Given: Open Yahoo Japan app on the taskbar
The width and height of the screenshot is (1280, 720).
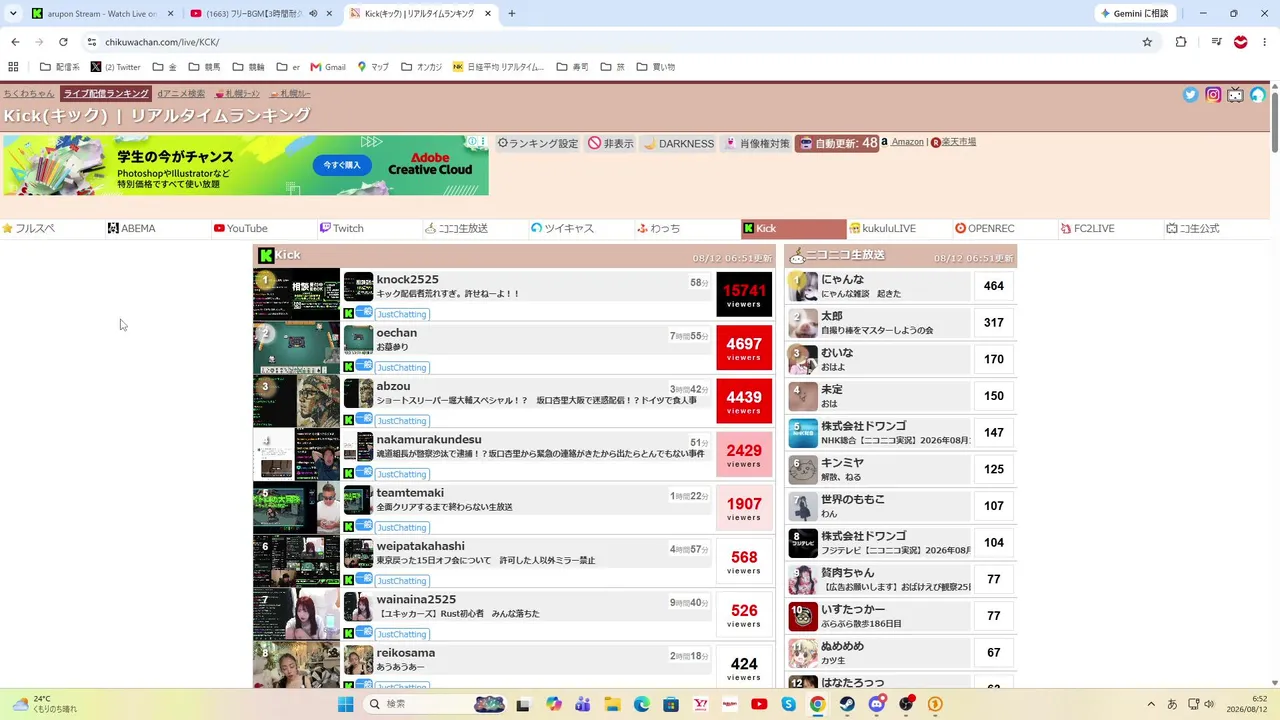Looking at the screenshot, I should tap(701, 704).
